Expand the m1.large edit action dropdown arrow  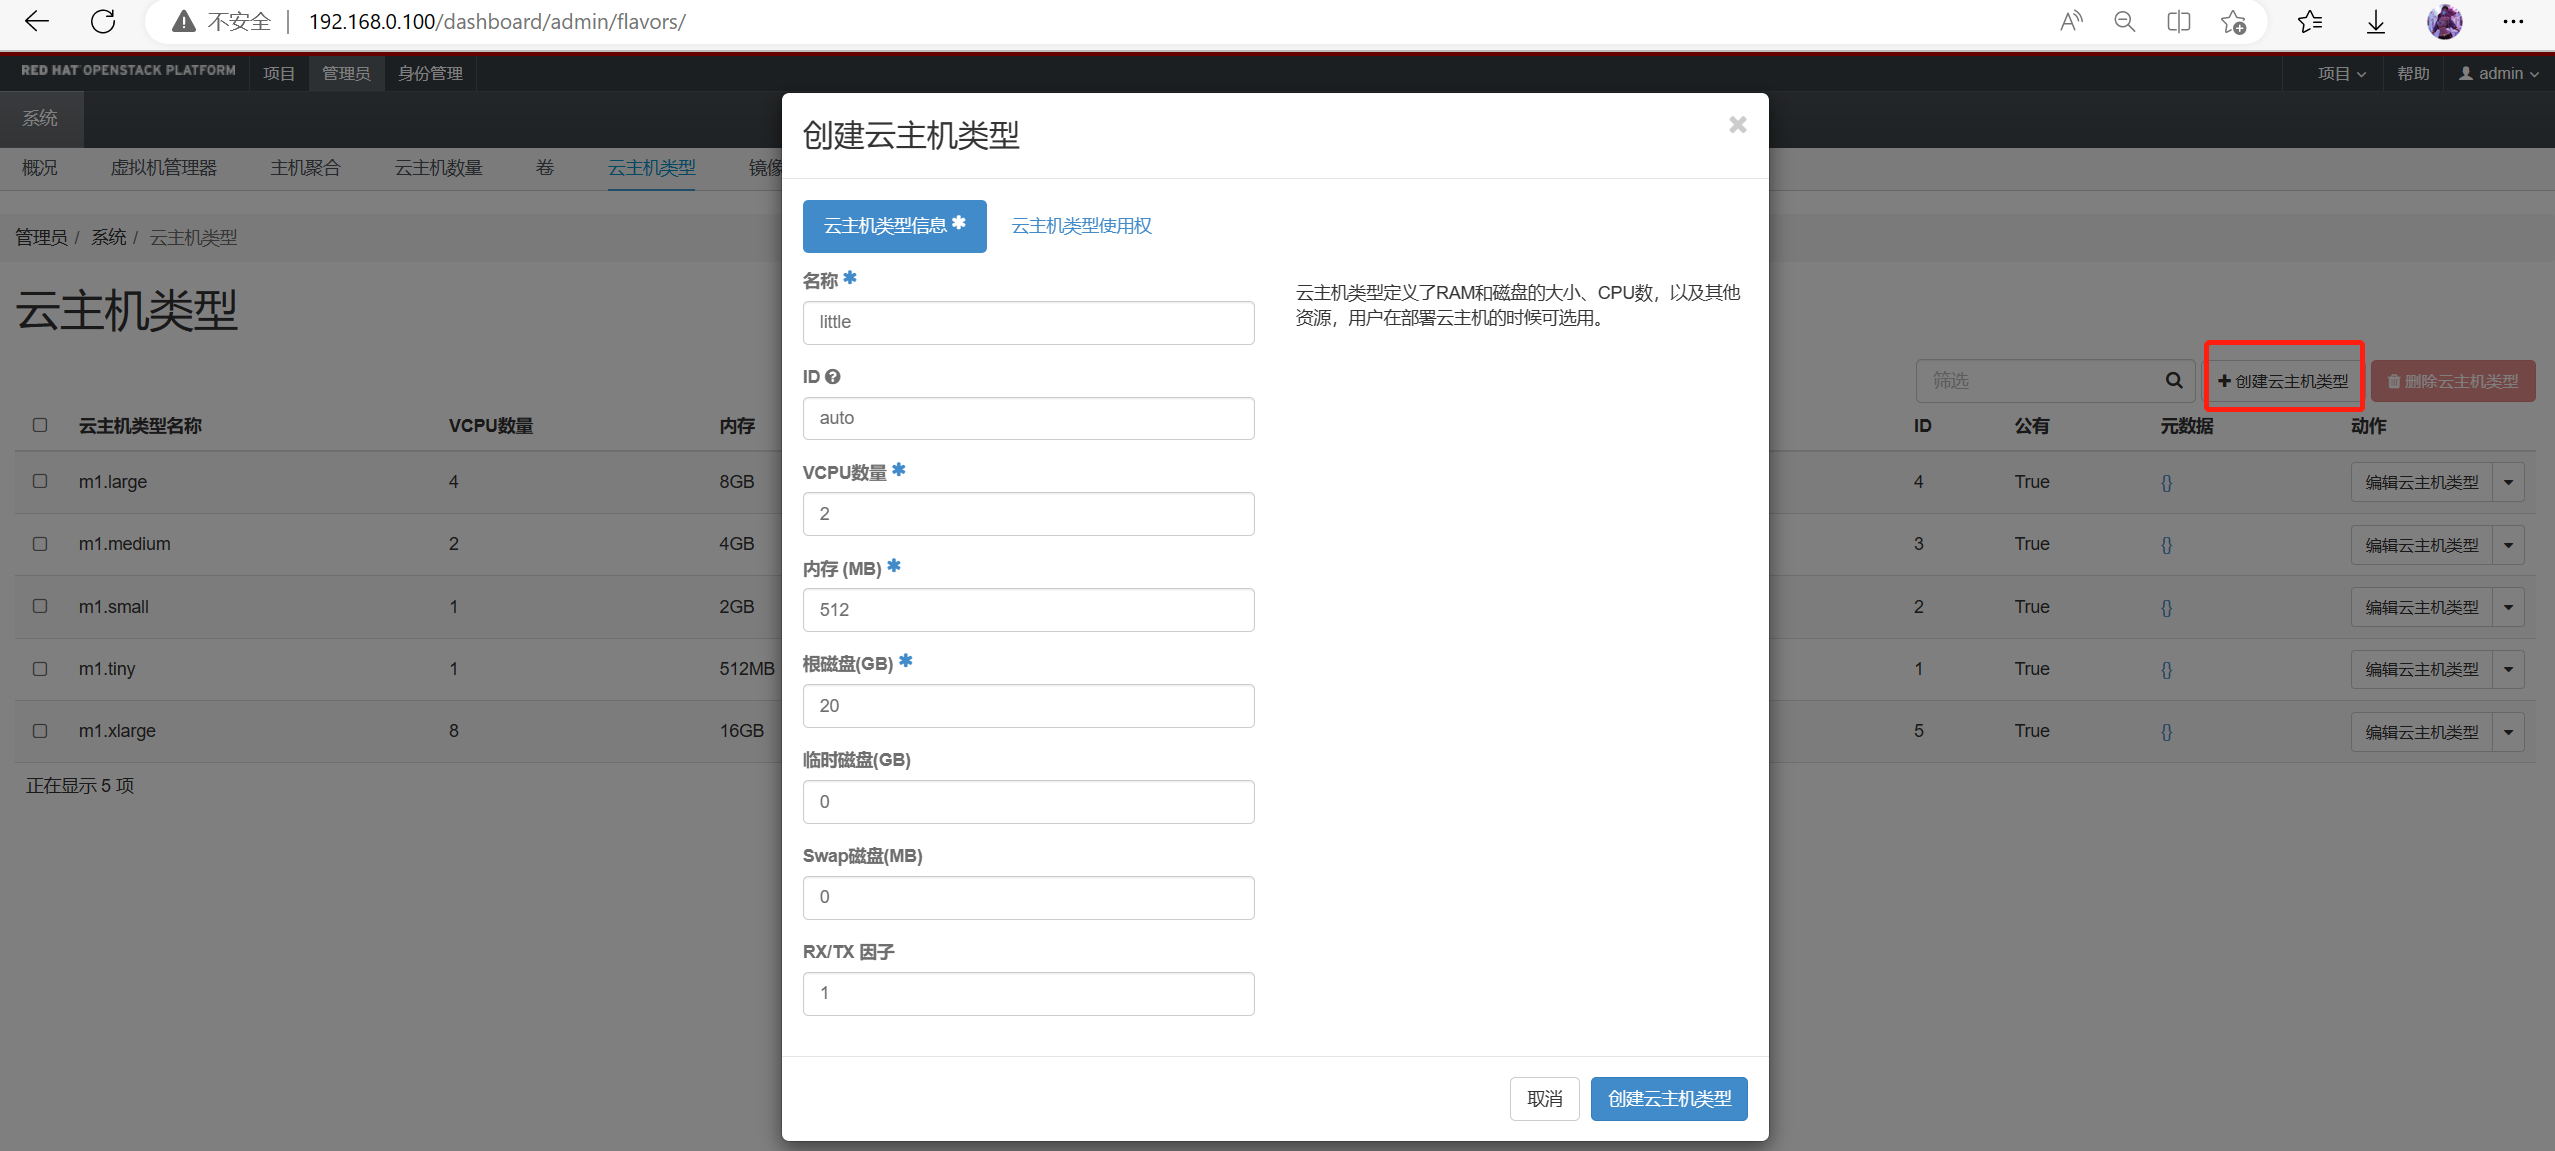pos(2508,482)
